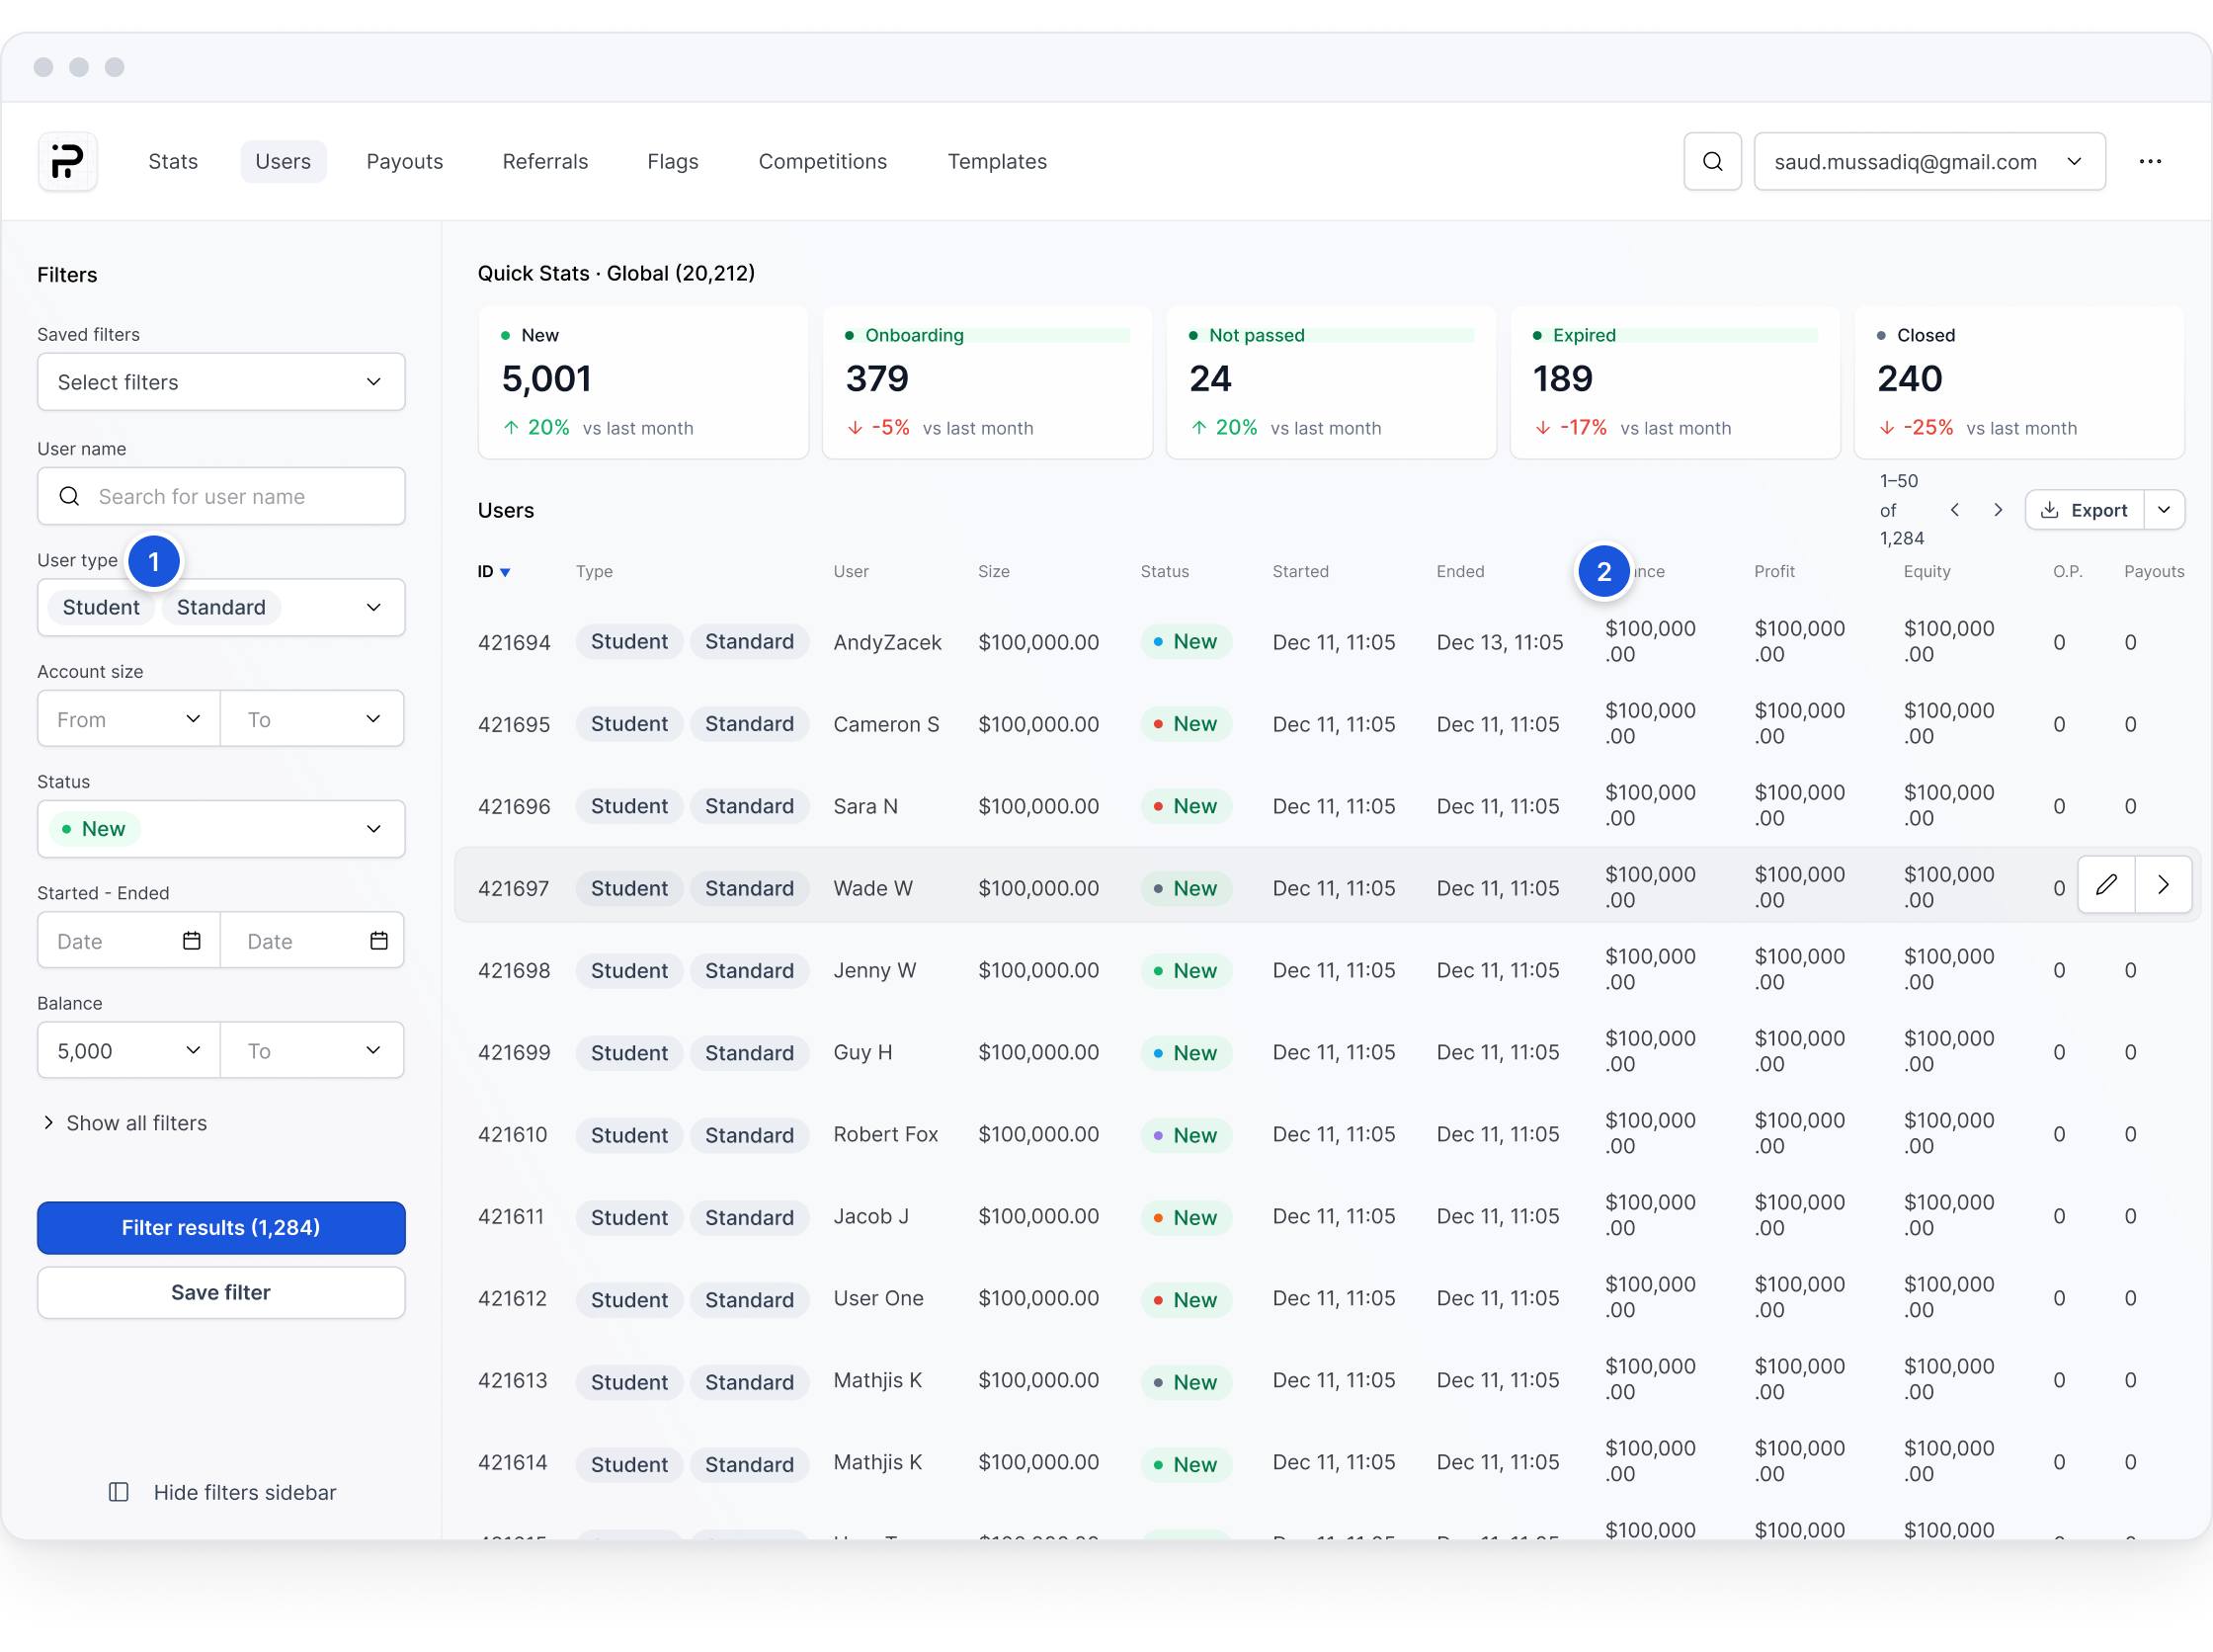This screenshot has width=2213, height=1652.
Task: Switch to Competitions tab
Action: click(x=822, y=161)
